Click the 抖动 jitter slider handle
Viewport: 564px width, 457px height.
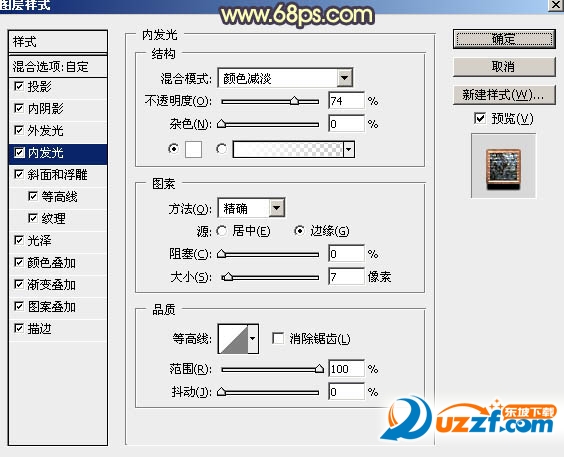click(222, 392)
